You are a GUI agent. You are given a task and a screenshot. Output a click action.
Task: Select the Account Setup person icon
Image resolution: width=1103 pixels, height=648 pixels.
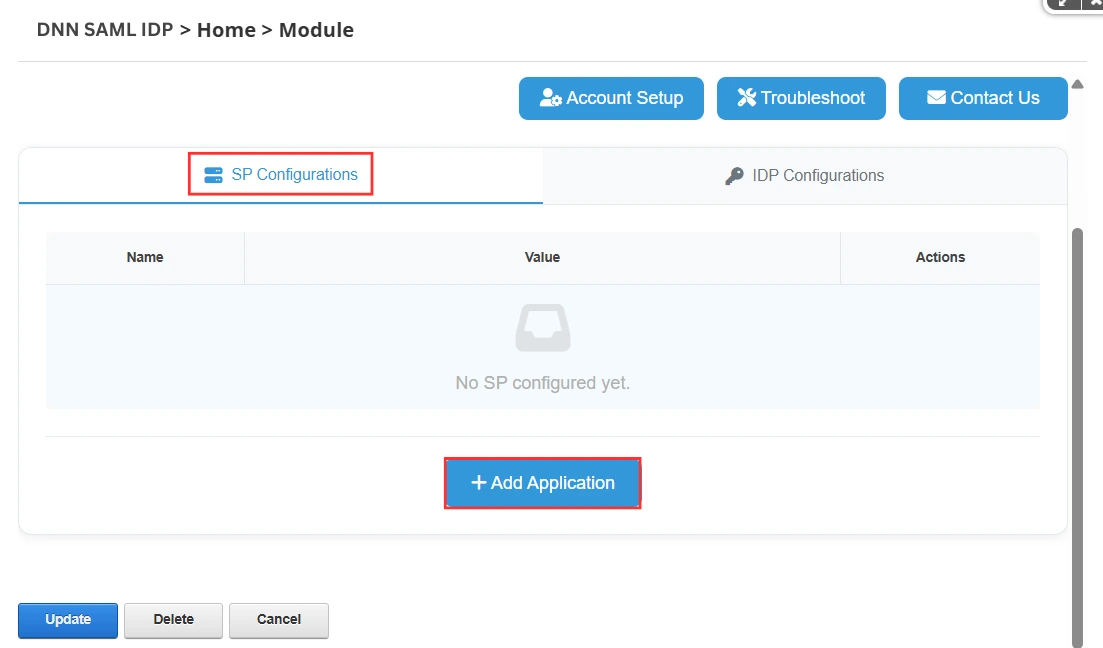(551, 97)
